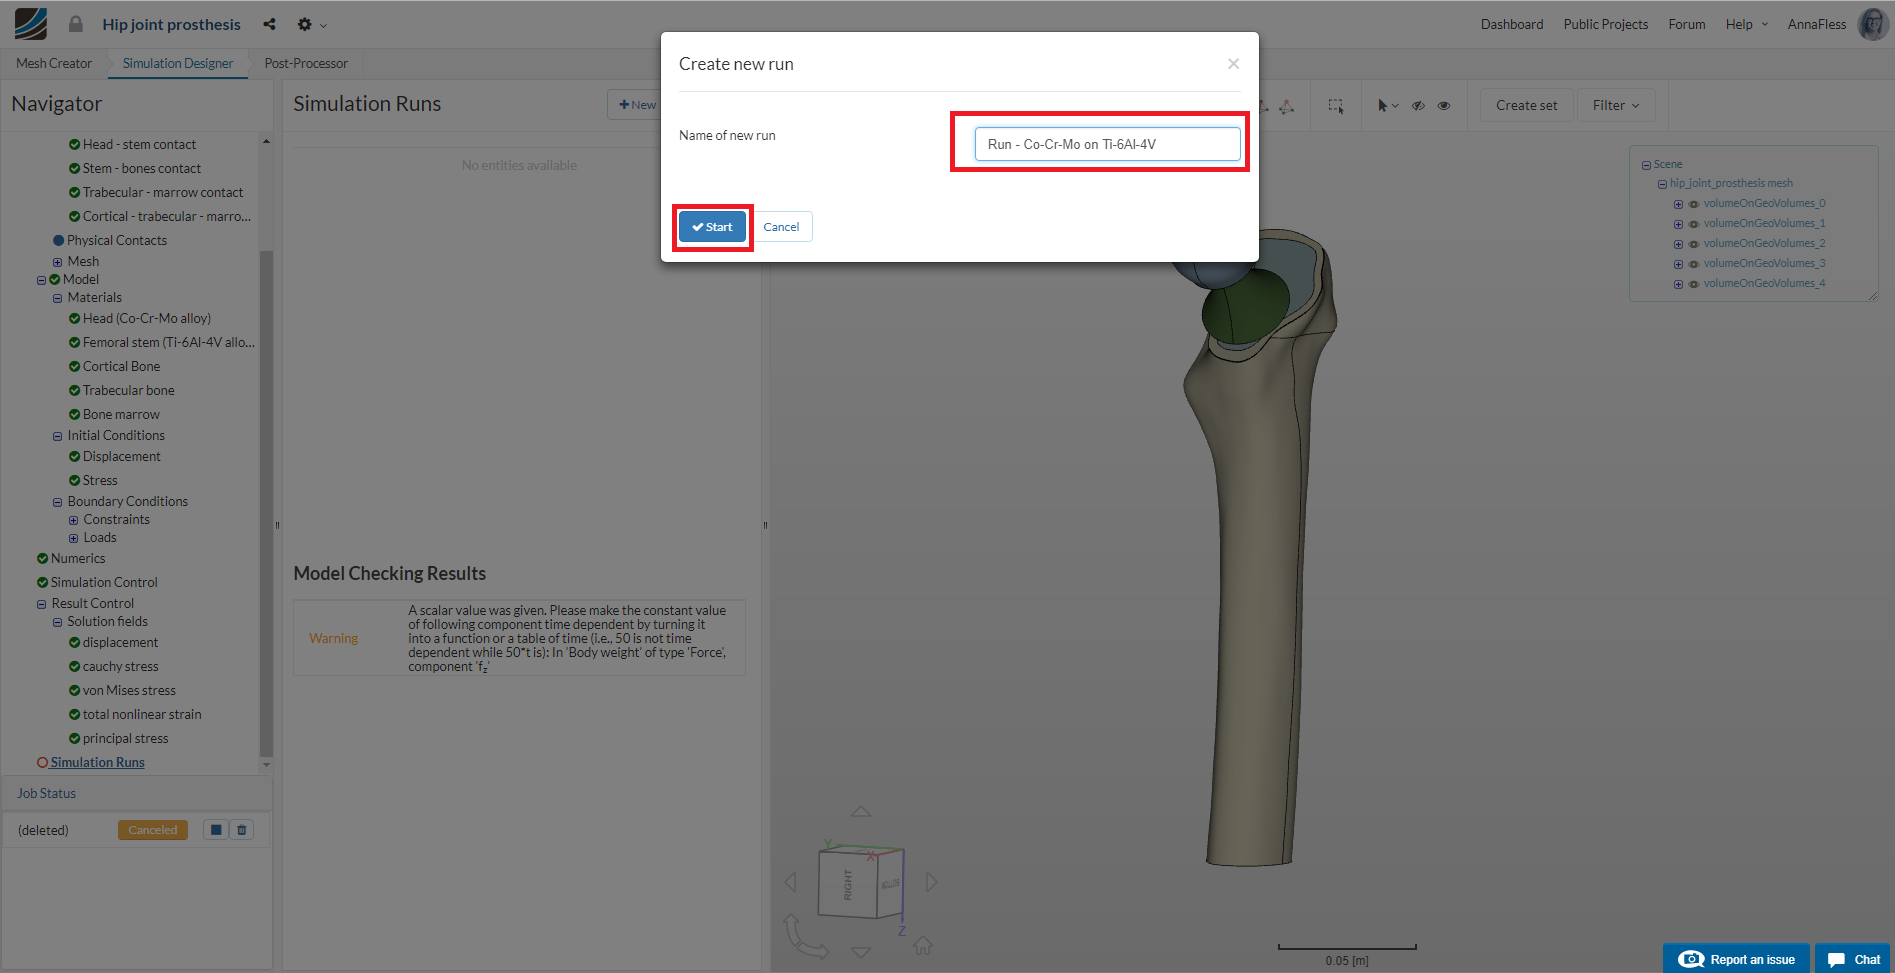The image size is (1895, 973).
Task: Switch to the Simulation Designer tab
Action: tap(178, 63)
